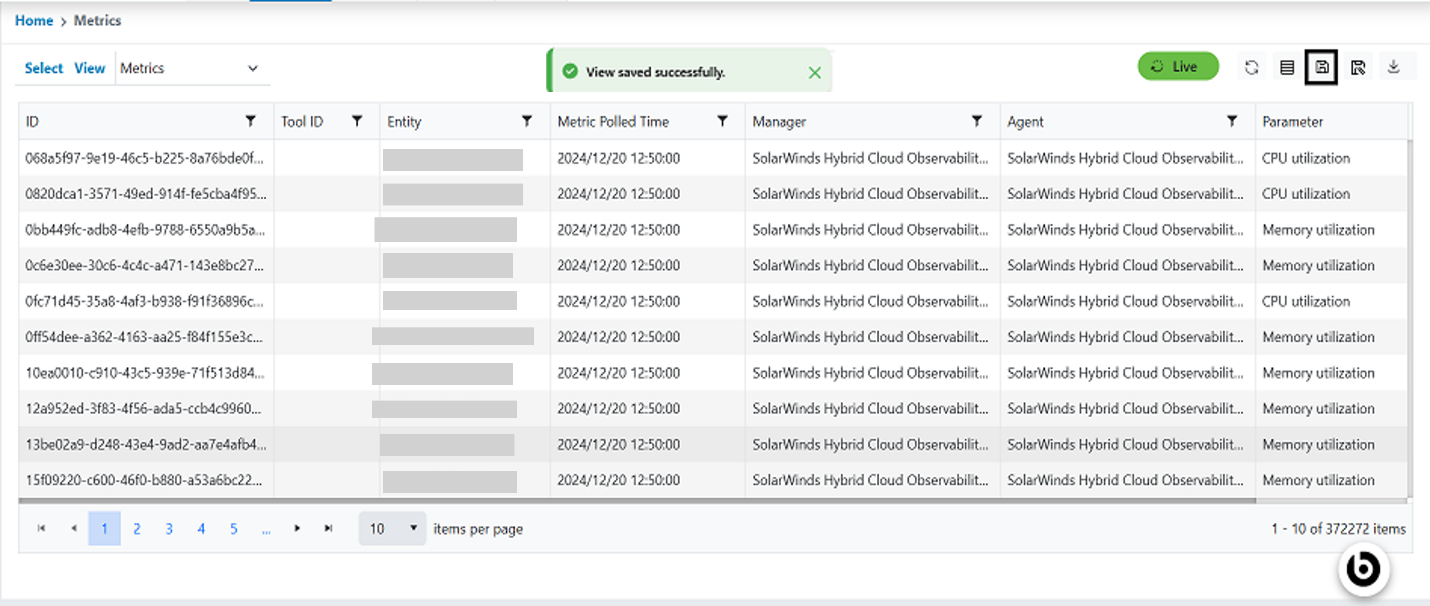Screen dimensions: 1430x606
Task: Click the round chat widget button
Action: click(1363, 569)
